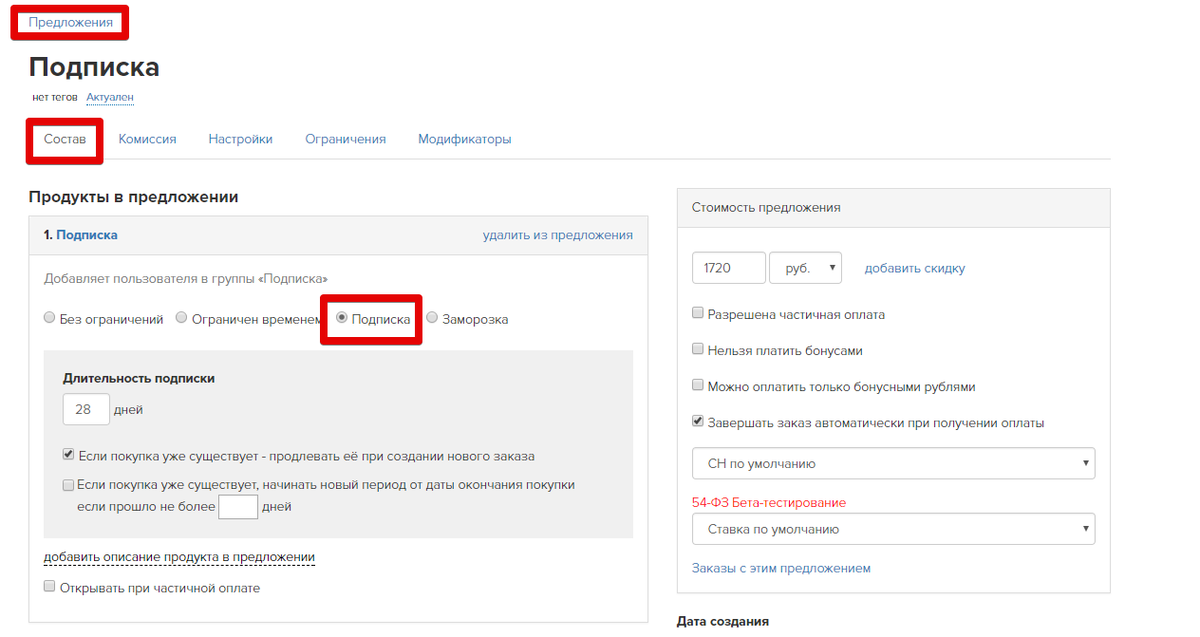
Task: Switch to the Состав tab
Action: pyautogui.click(x=65, y=140)
